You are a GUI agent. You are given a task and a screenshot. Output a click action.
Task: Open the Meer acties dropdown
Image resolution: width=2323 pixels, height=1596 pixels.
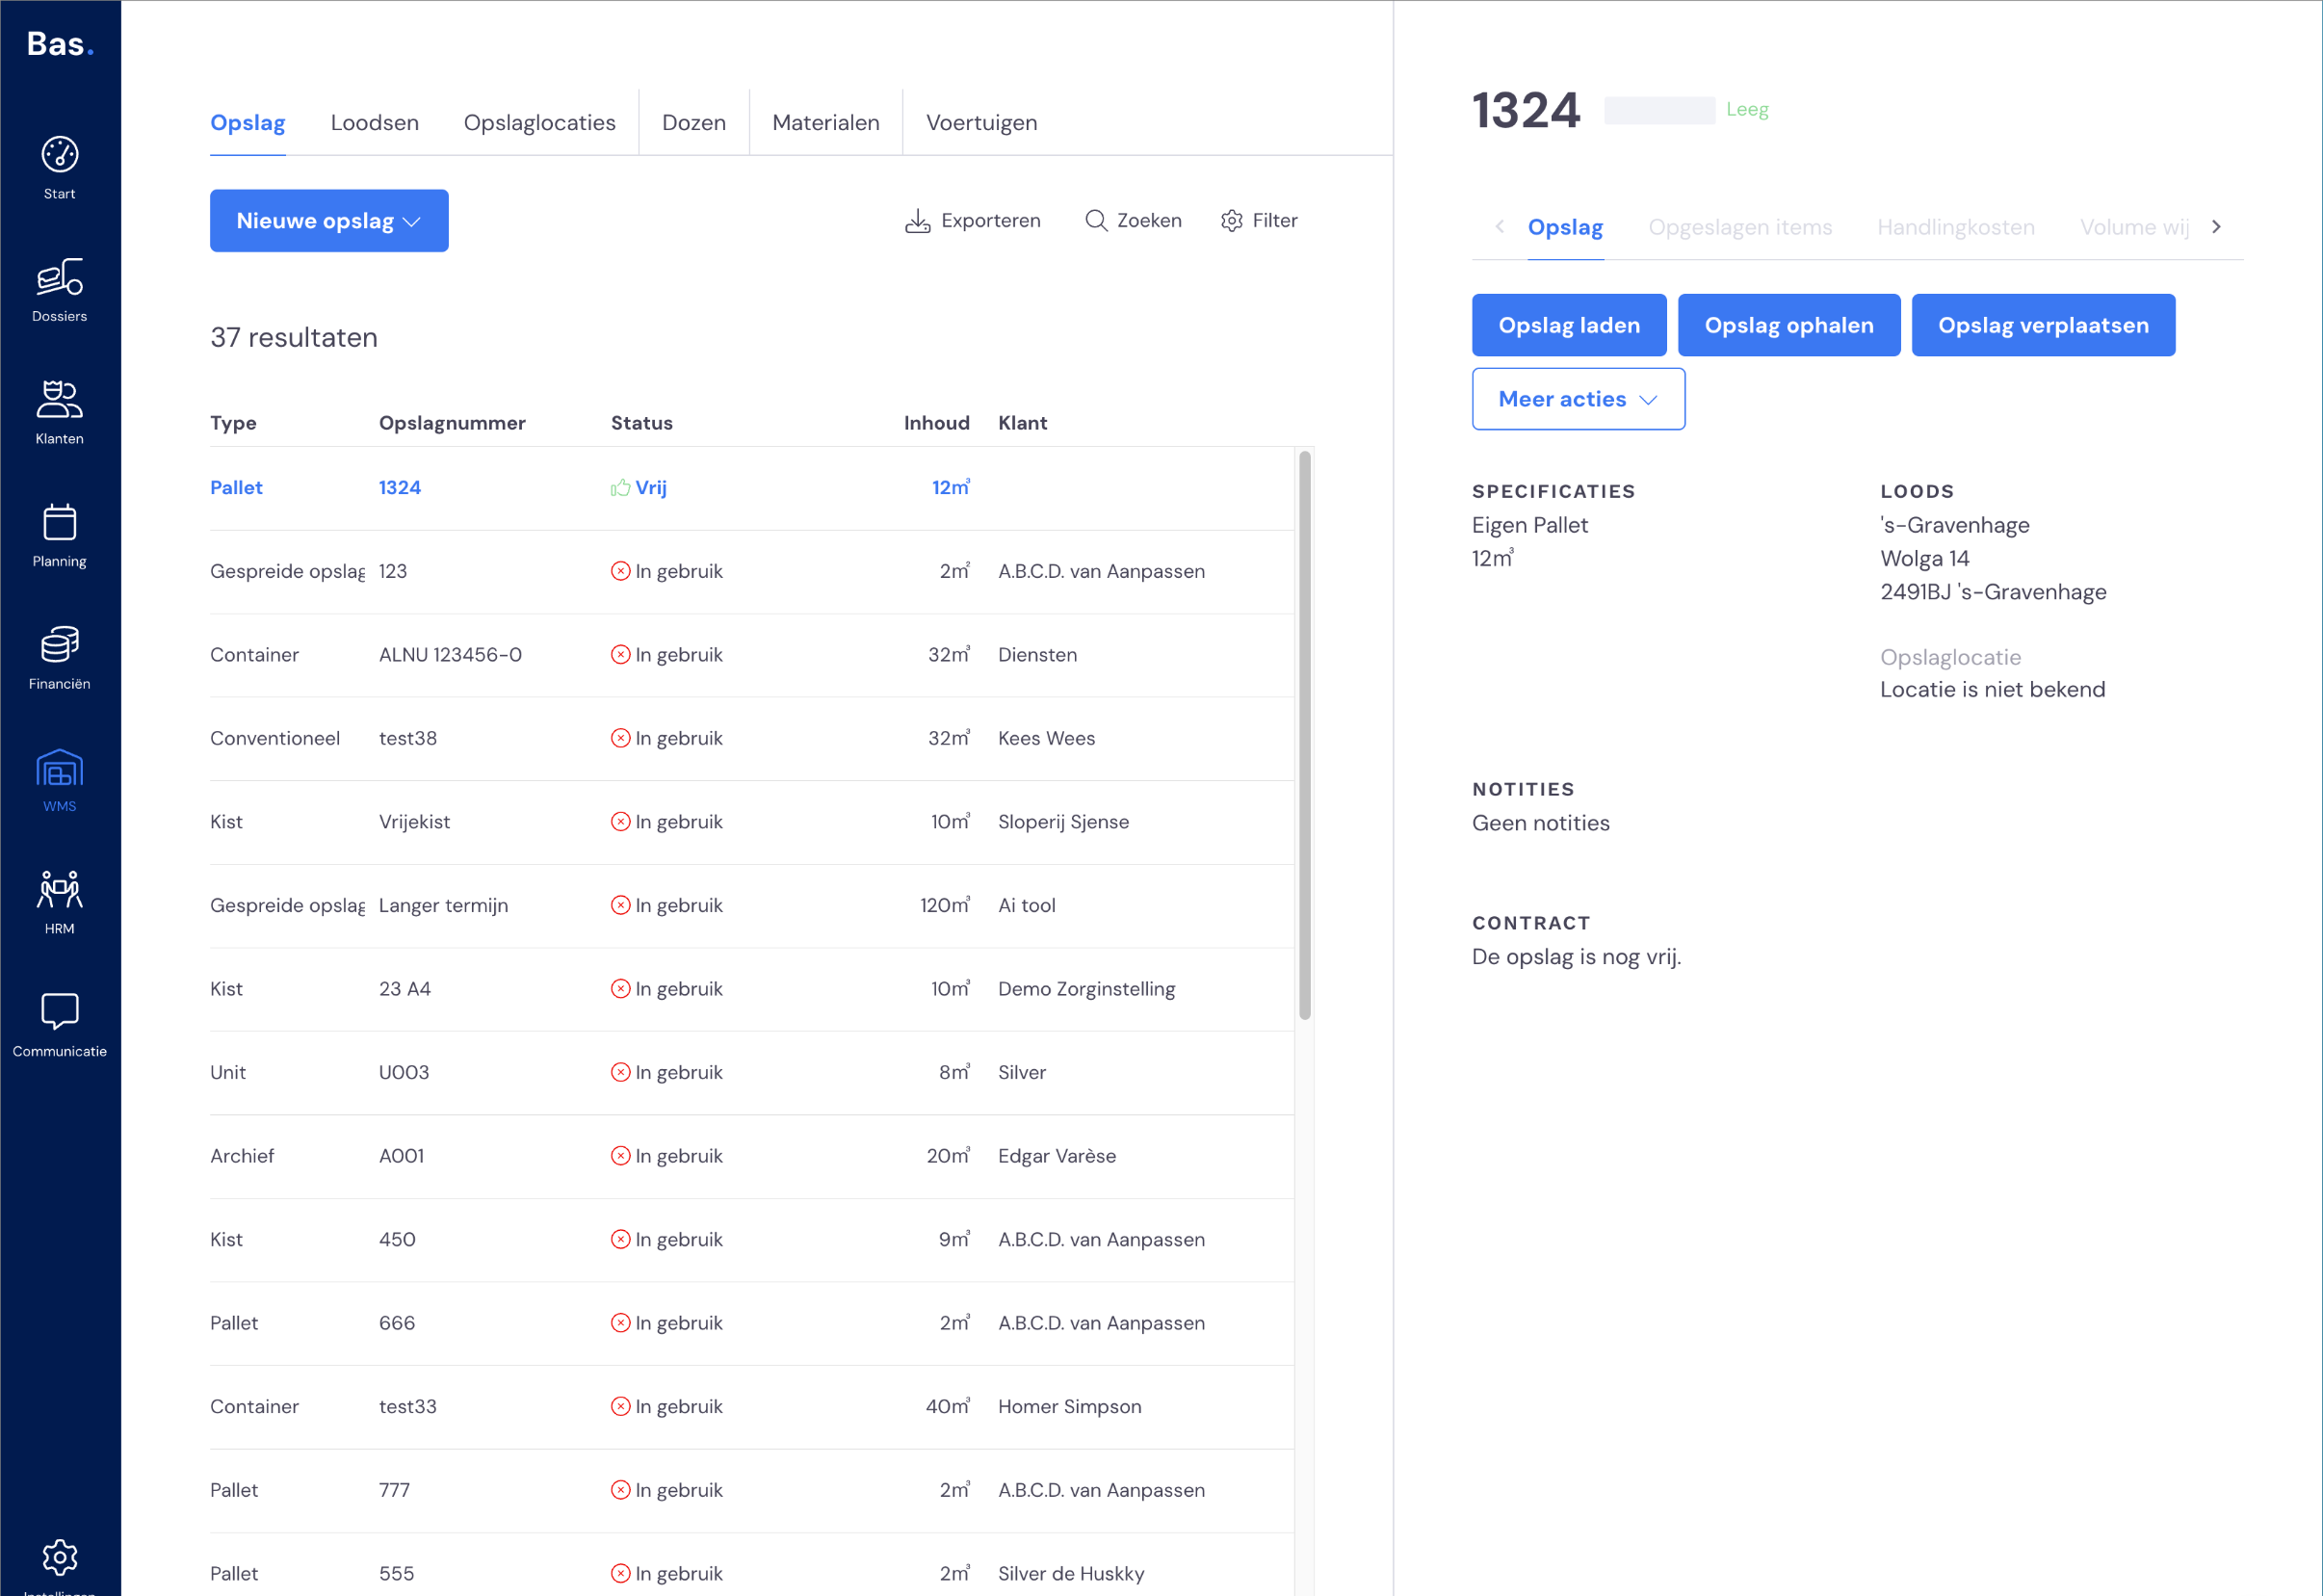(1578, 399)
